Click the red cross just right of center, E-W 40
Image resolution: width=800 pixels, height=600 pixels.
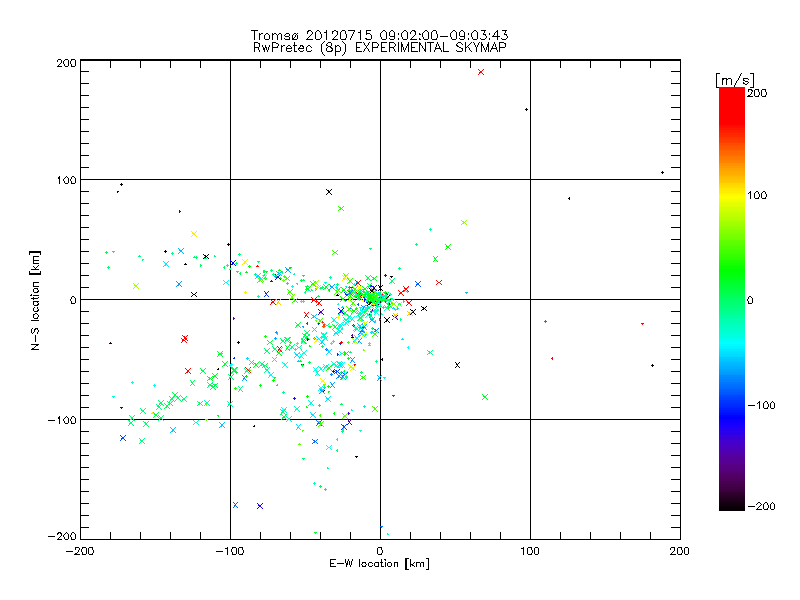click(439, 282)
